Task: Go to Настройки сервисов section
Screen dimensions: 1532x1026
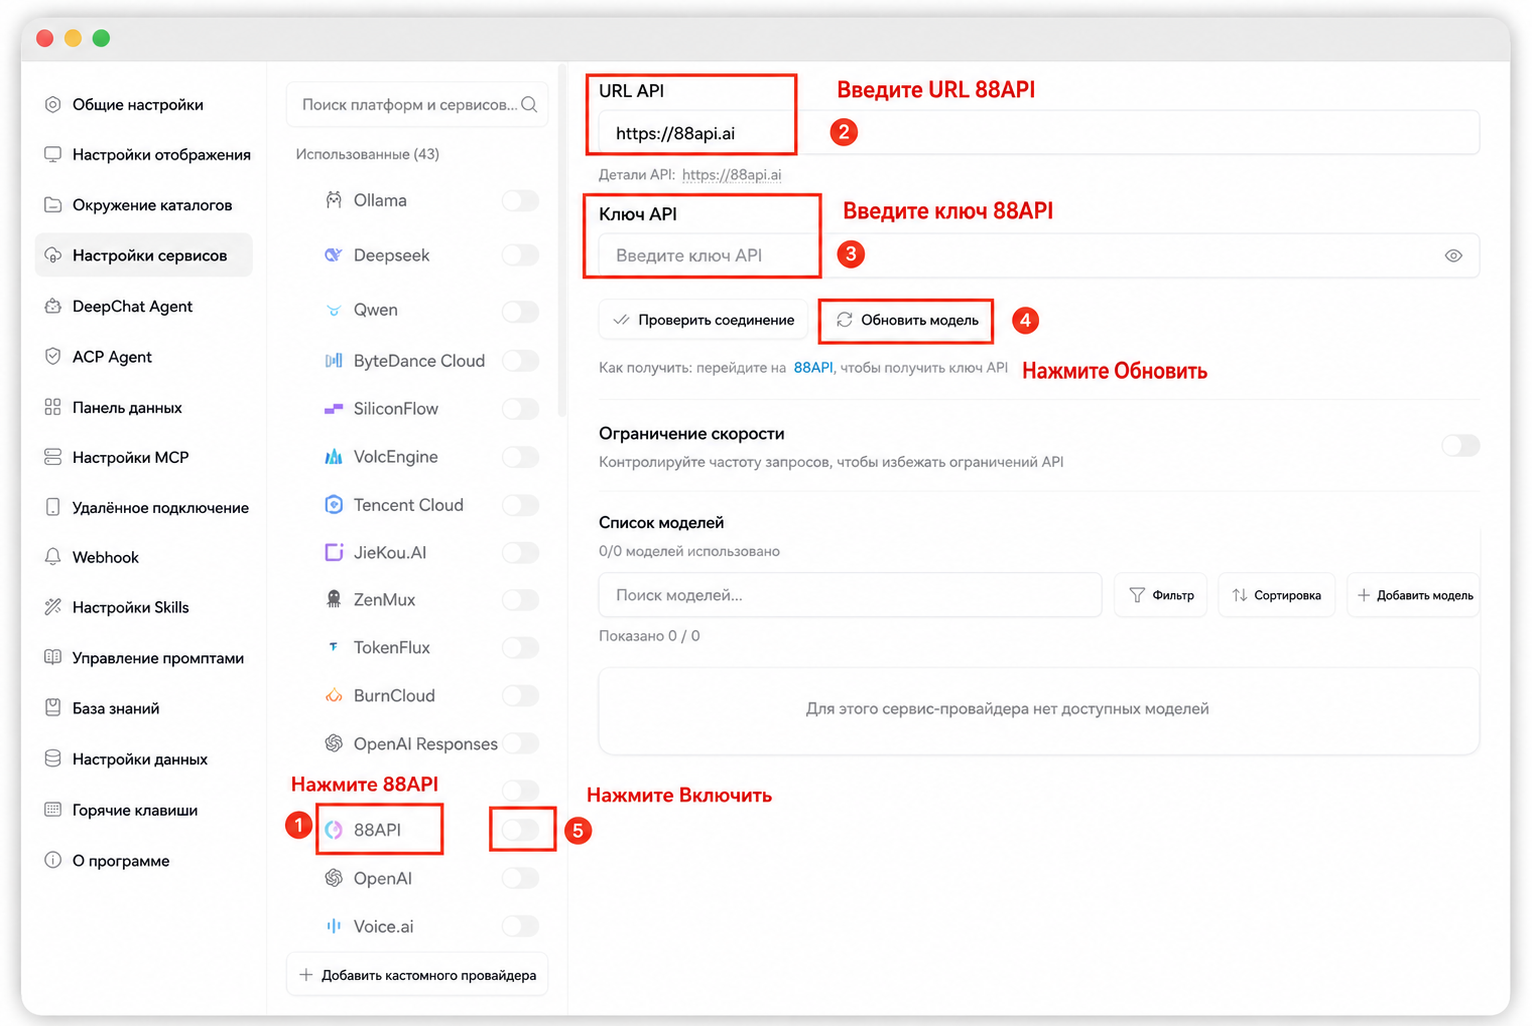Action: click(x=144, y=255)
